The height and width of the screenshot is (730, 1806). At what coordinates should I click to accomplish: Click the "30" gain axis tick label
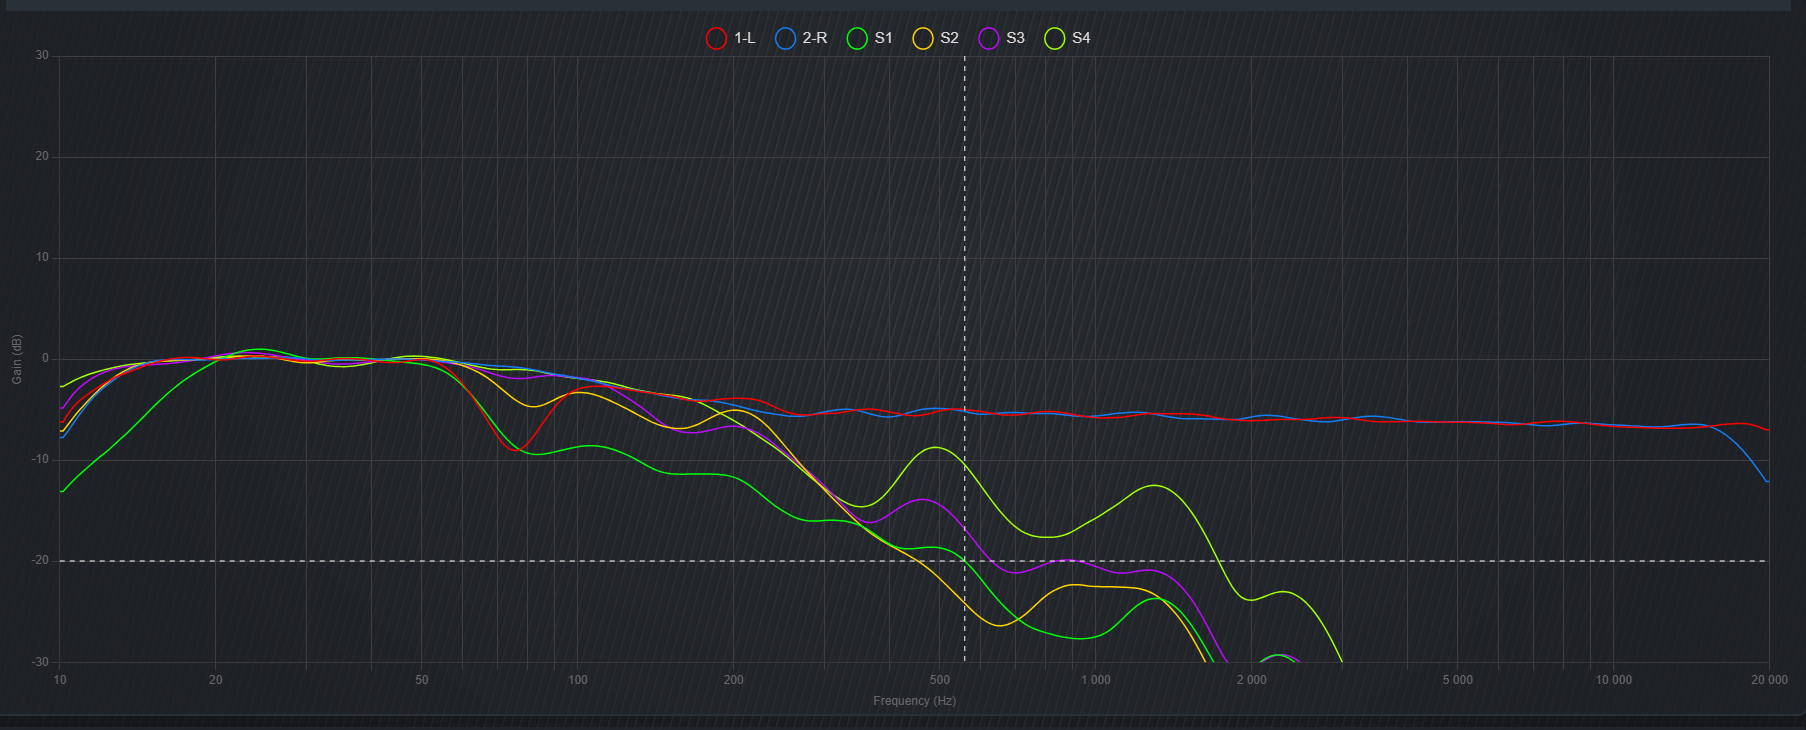click(42, 56)
